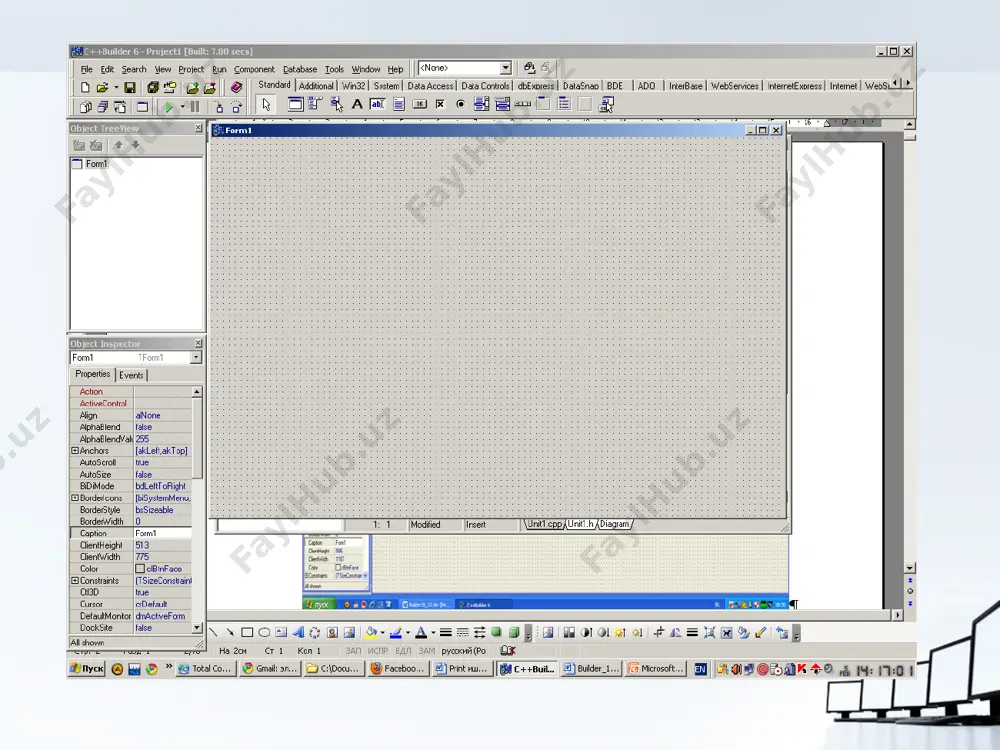Open the dropdown arrow beside Run button
The height and width of the screenshot is (750, 1000).
click(182, 107)
